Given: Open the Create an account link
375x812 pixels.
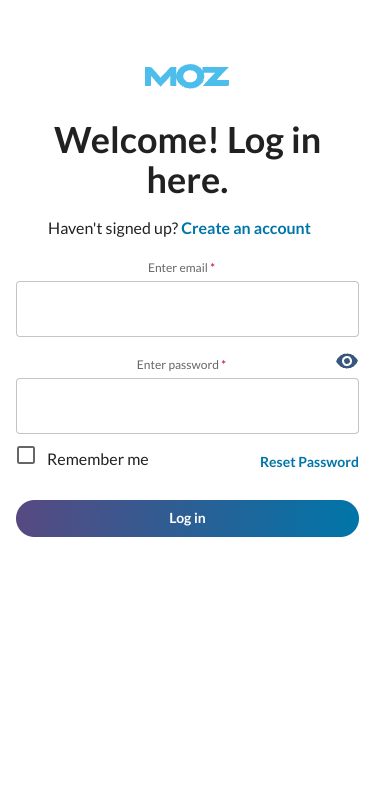Looking at the screenshot, I should [x=246, y=228].
